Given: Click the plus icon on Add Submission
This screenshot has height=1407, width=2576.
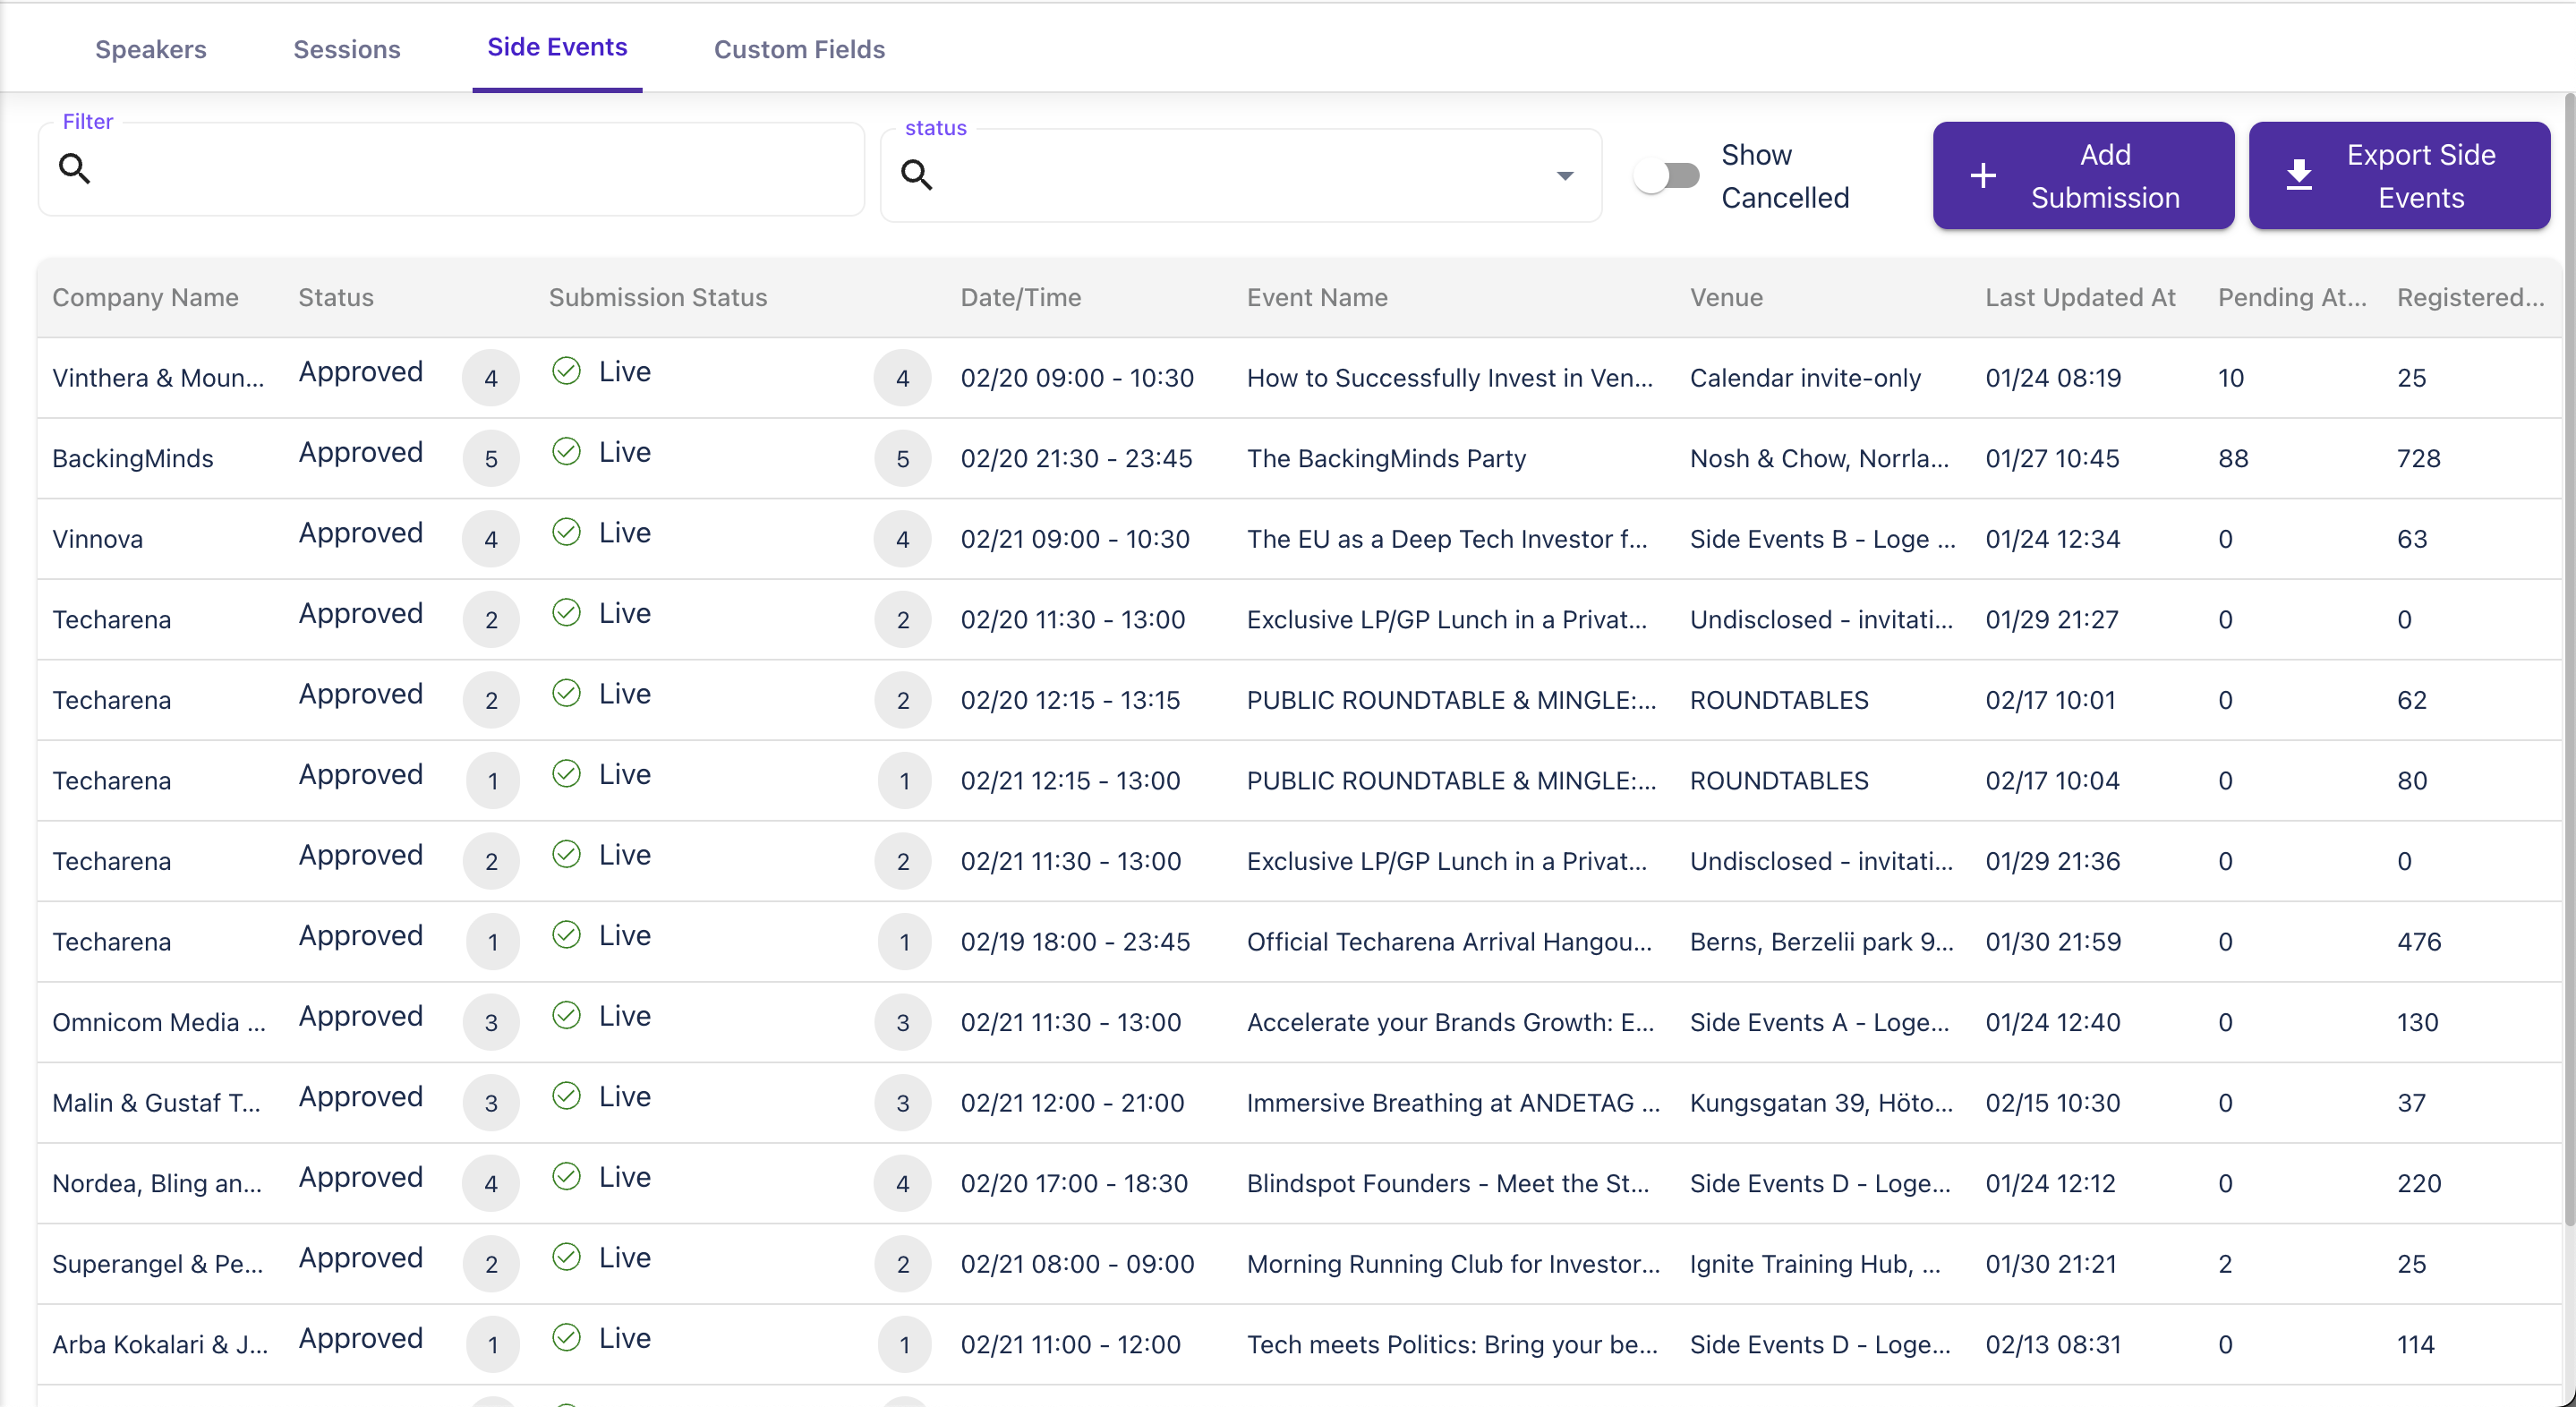Looking at the screenshot, I should (1983, 176).
